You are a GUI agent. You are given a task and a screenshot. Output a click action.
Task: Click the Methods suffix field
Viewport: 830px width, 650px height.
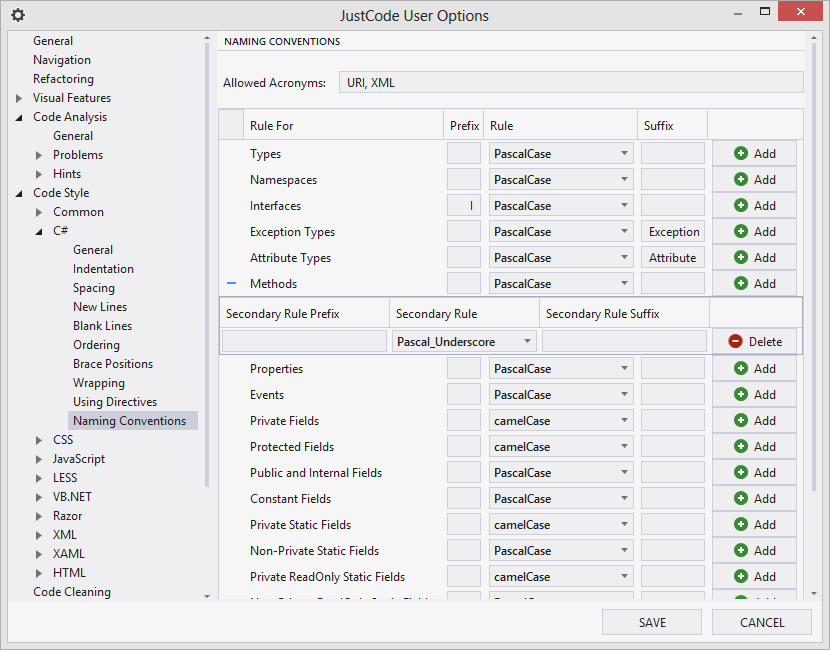tap(673, 283)
